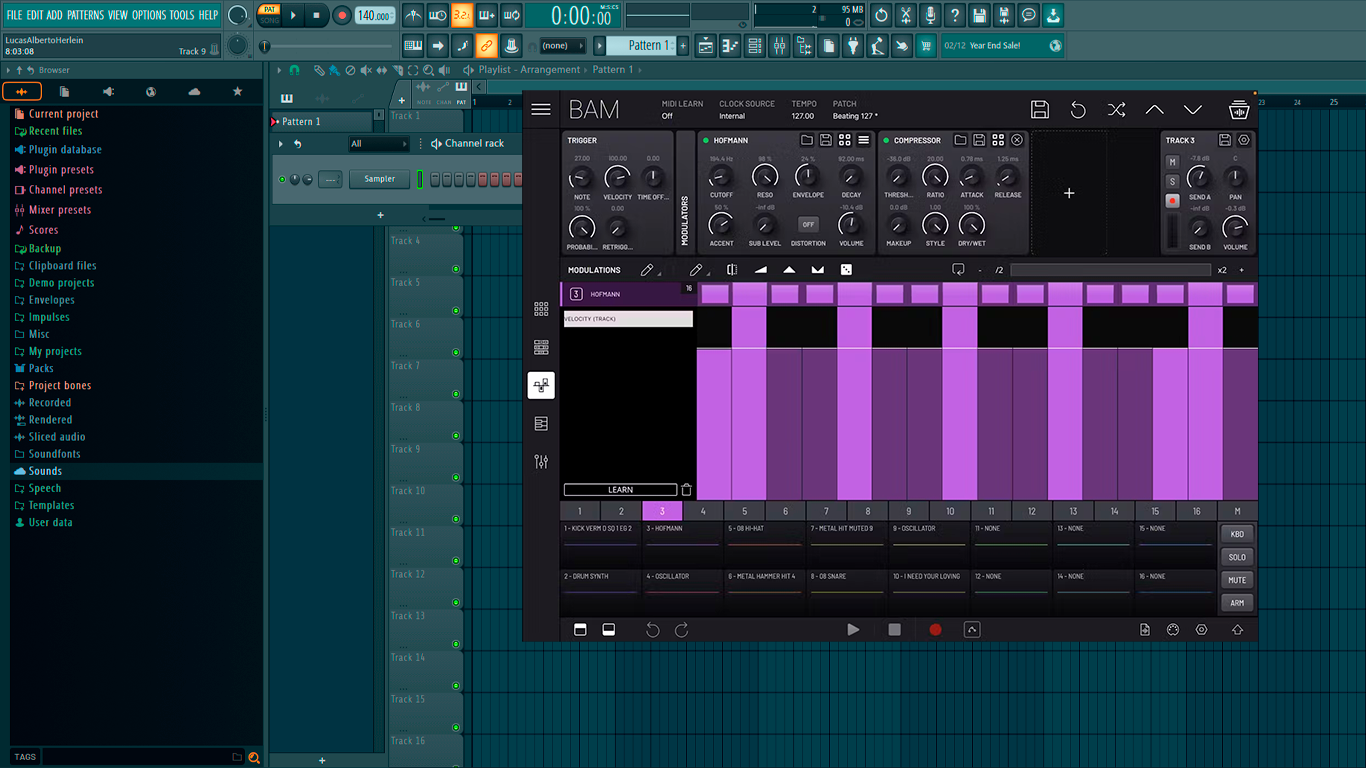Image resolution: width=1366 pixels, height=768 pixels.
Task: Add a module with the plus slot
Action: [x=1069, y=193]
